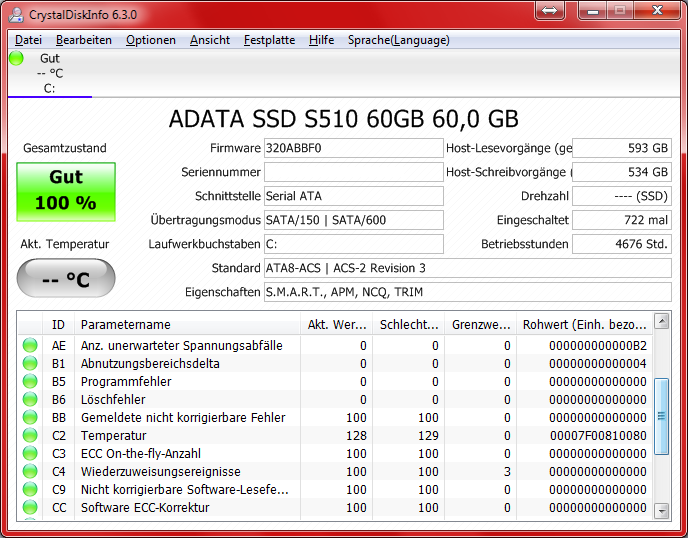
Task: Click the Rohwert column header
Action: coord(584,325)
